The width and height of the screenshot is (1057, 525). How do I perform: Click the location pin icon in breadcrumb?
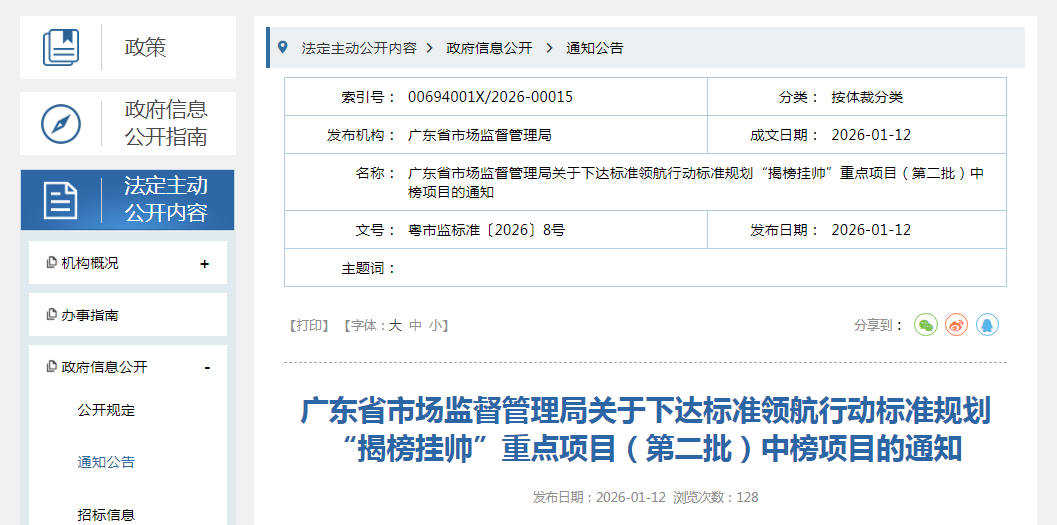(283, 47)
